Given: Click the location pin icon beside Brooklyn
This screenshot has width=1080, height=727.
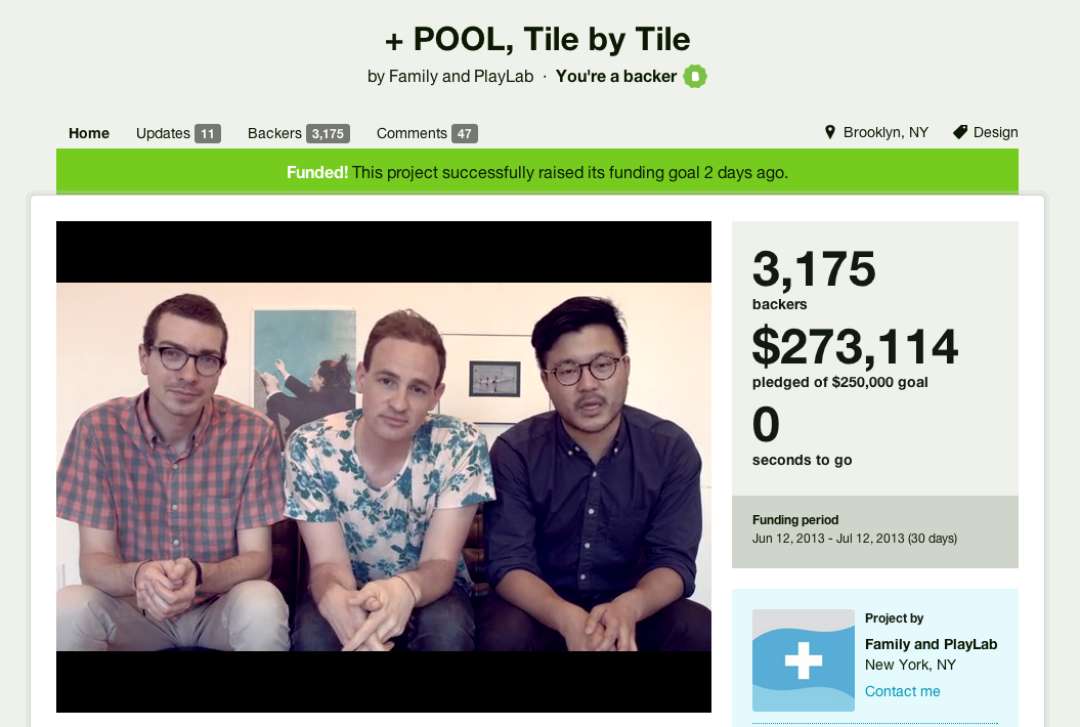Looking at the screenshot, I should click(829, 132).
